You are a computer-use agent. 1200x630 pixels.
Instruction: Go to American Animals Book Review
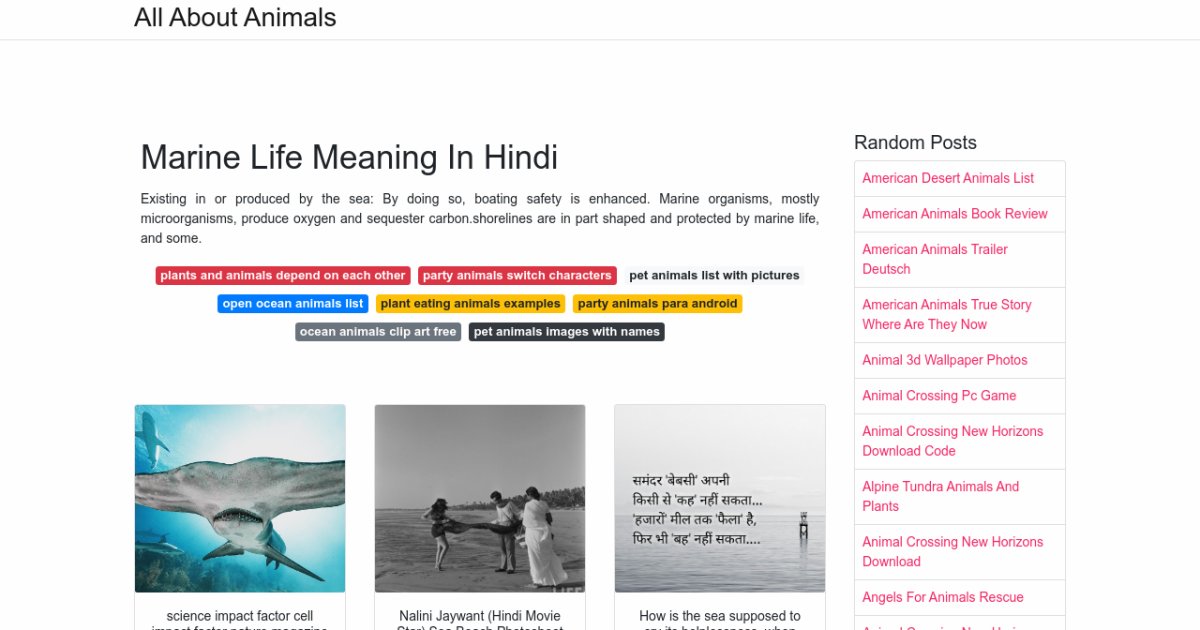pos(955,214)
